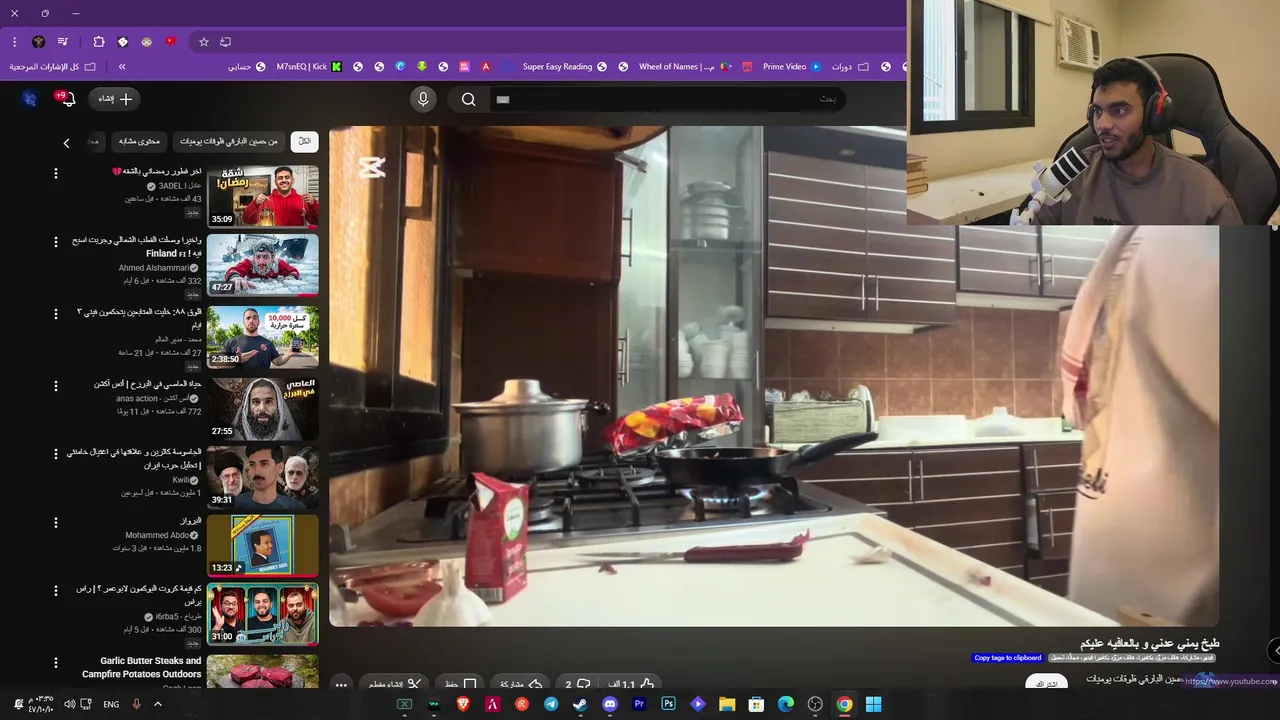Open the دورات bookmarks folder
1280x720 pixels.
(x=849, y=67)
